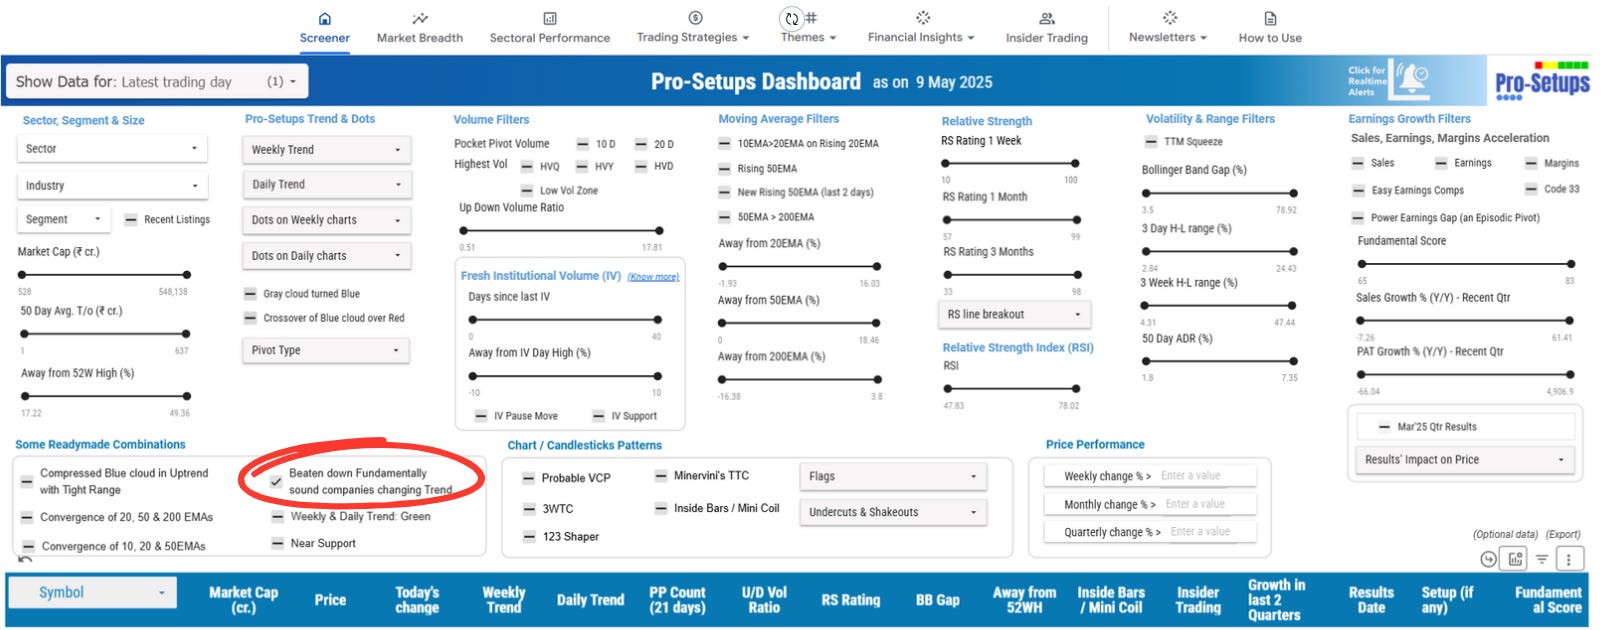
Task: Toggle Rising 50EMA checkbox
Action: 724,169
